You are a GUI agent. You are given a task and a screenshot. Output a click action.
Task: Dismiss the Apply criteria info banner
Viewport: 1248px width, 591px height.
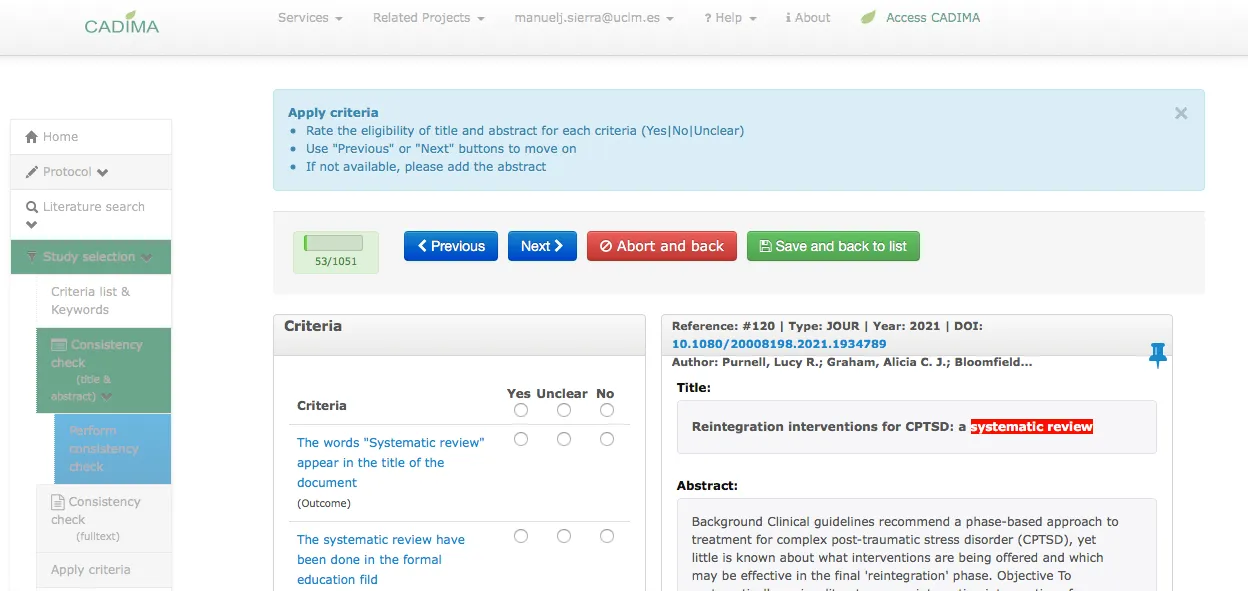coord(1181,113)
